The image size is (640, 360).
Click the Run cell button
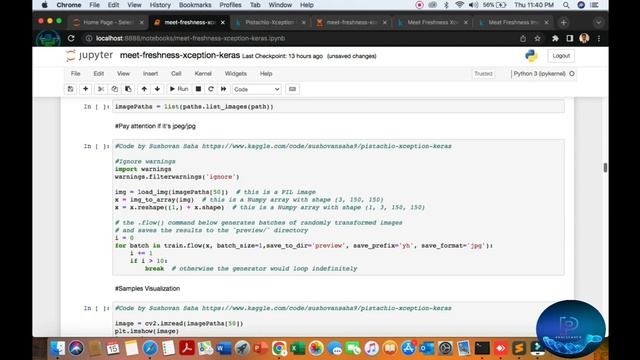pos(179,89)
